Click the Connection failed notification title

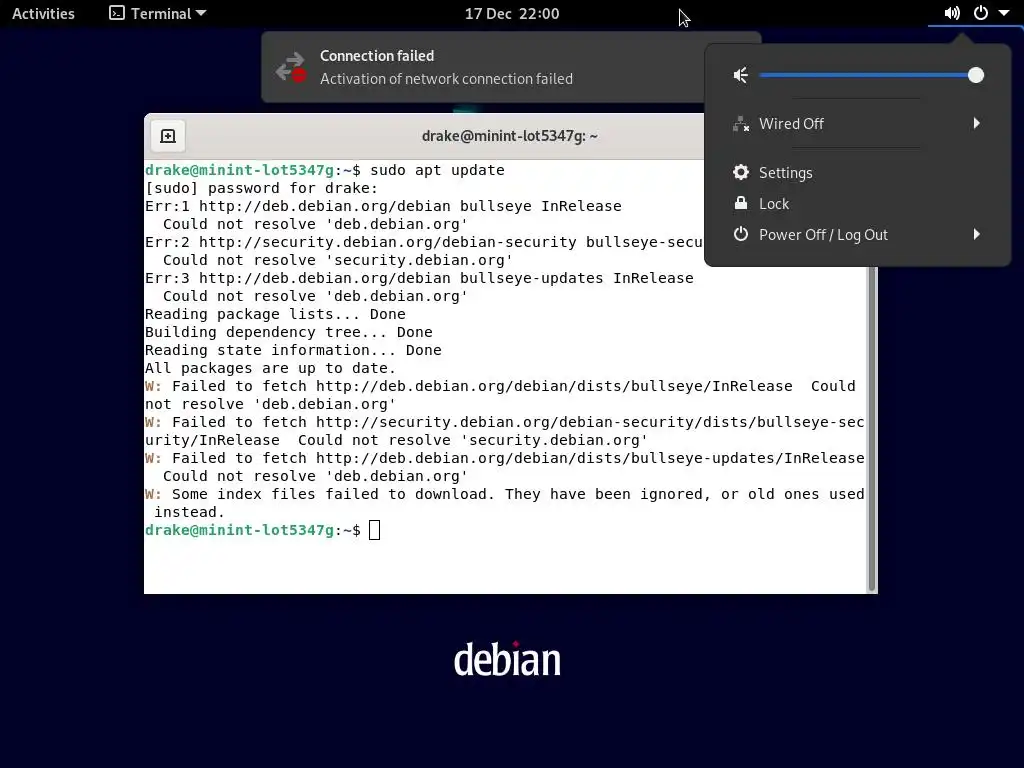[377, 56]
